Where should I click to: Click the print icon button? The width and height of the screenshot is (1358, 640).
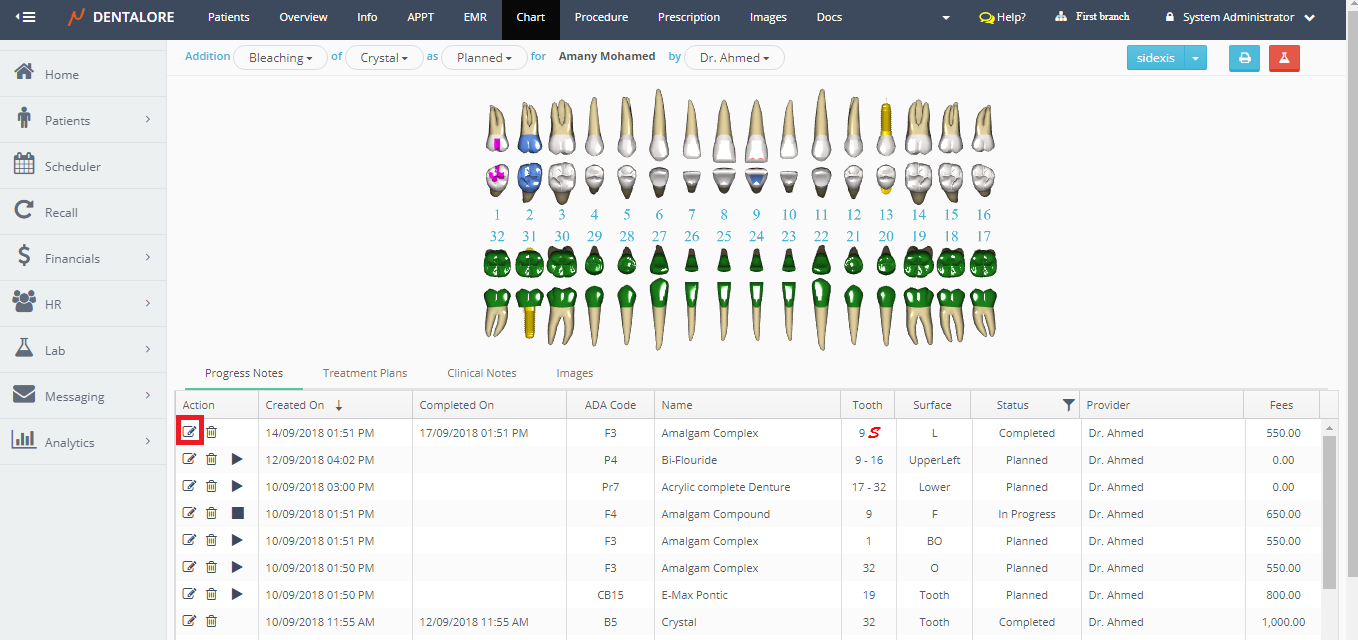[x=1244, y=58]
